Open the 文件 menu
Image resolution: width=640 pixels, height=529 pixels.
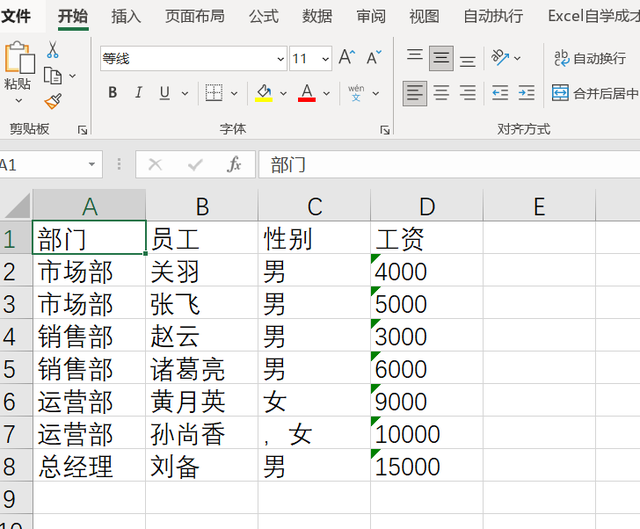[x=16, y=16]
